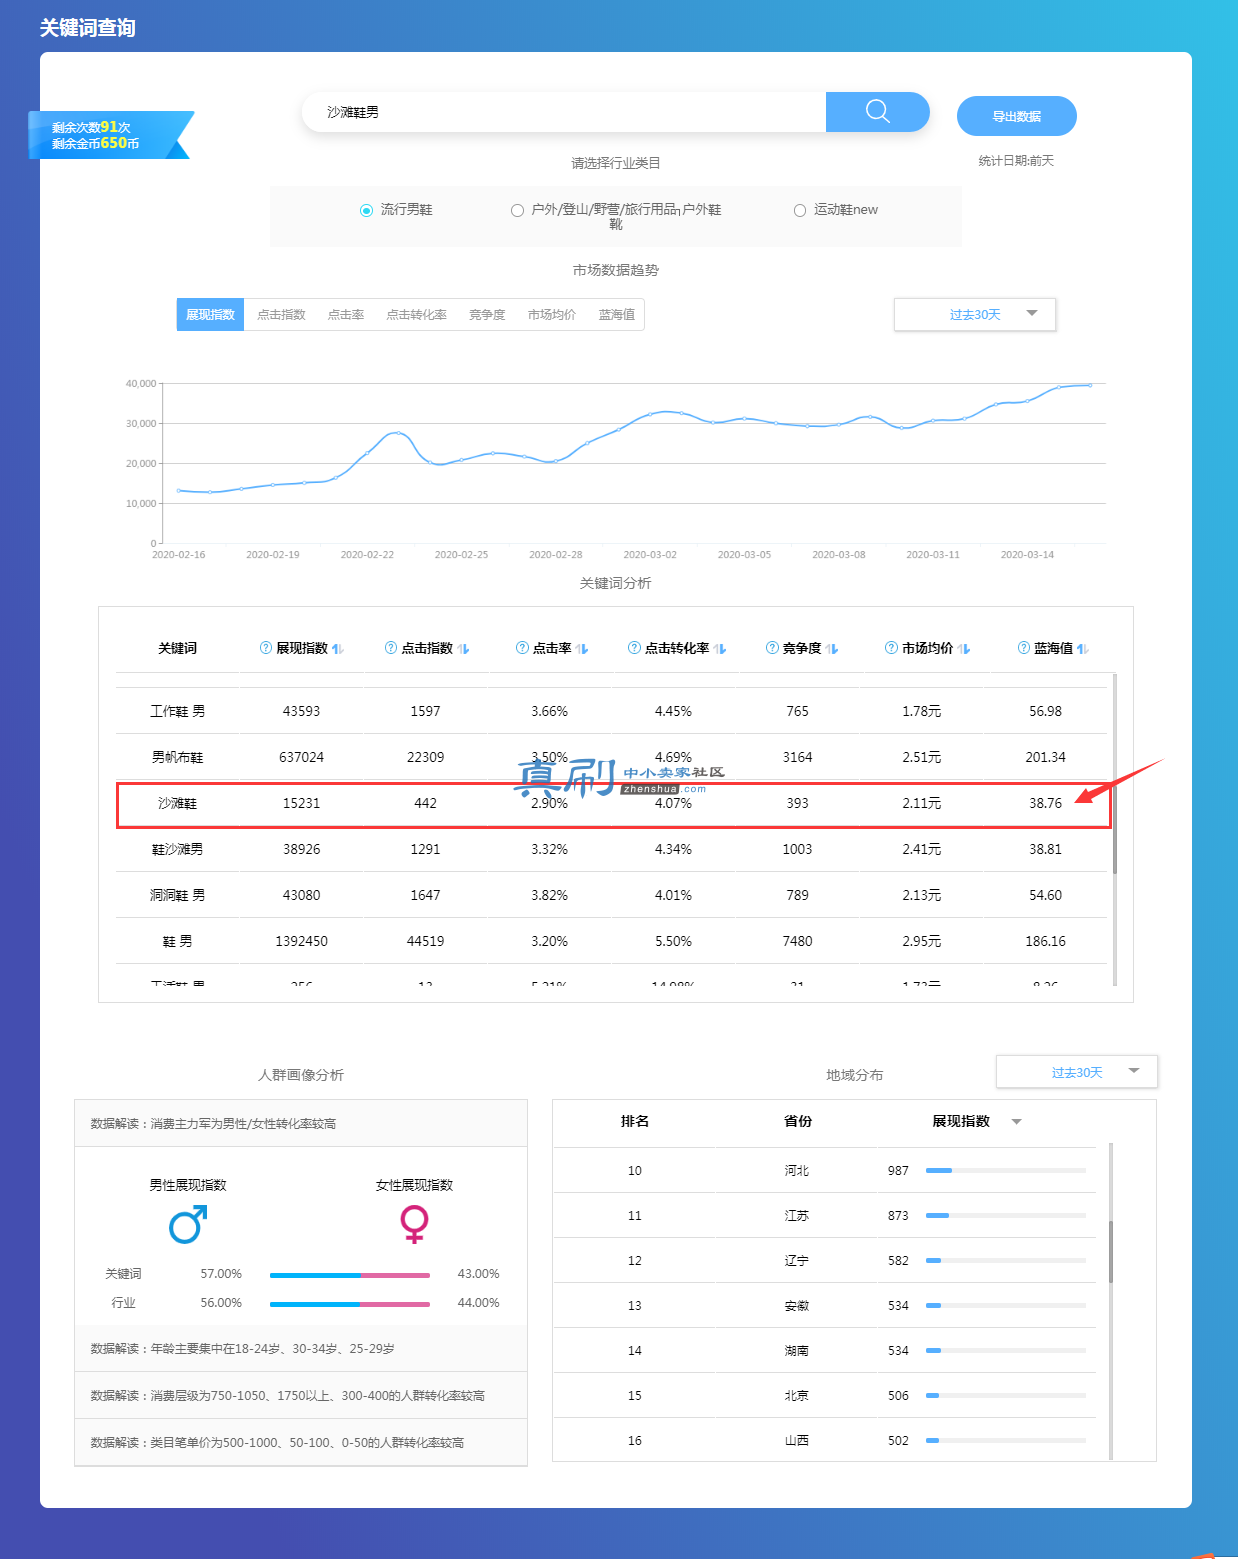1238x1559 pixels.
Task: Click help icon beside 展现指数 column
Action: pyautogui.click(x=266, y=648)
